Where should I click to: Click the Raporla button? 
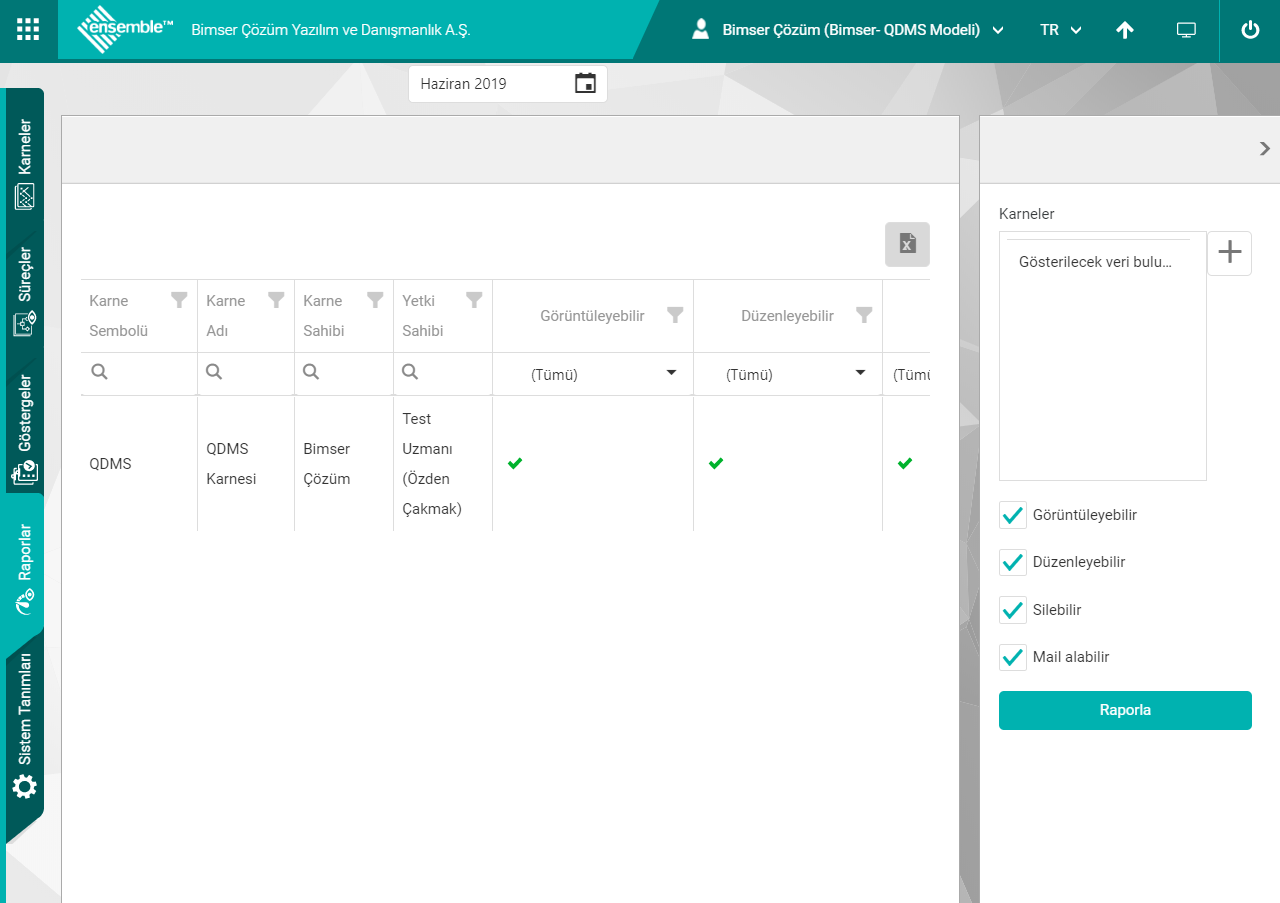point(1125,710)
